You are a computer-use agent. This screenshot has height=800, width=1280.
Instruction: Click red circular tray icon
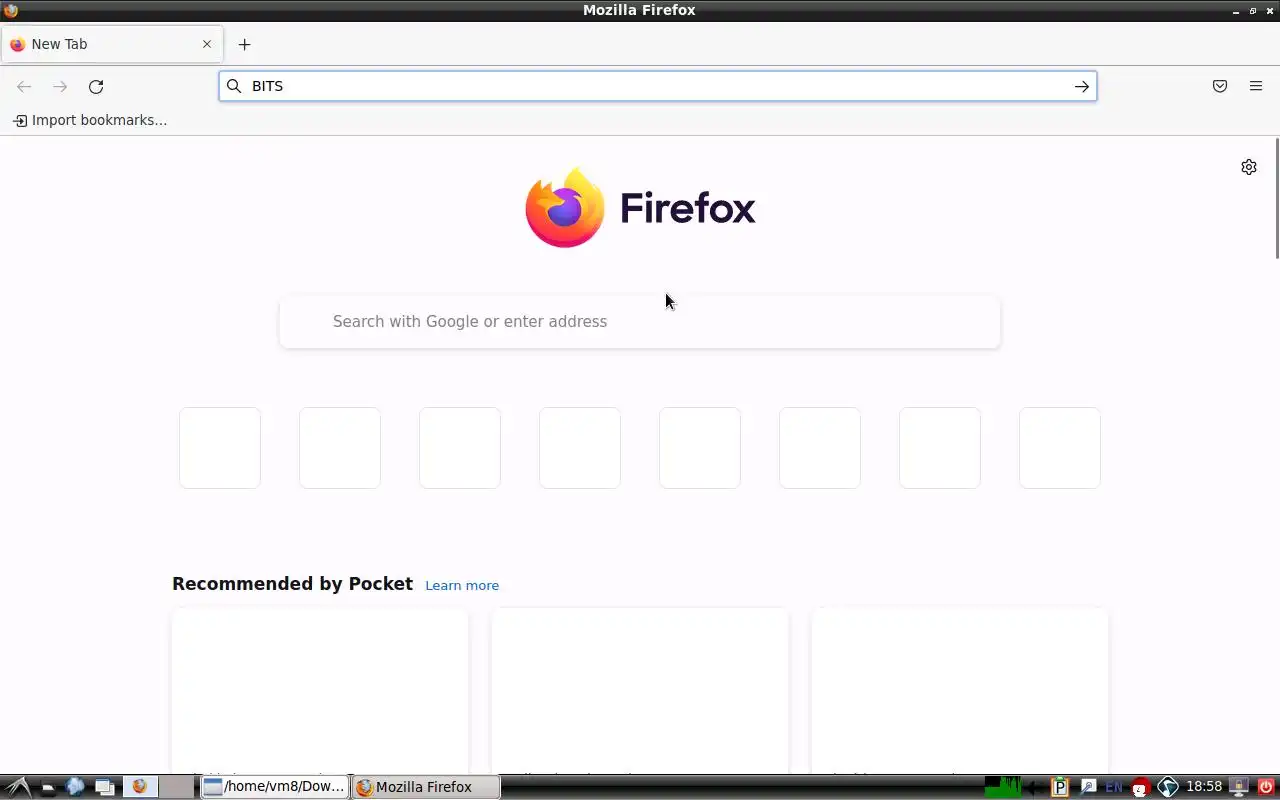tap(1140, 787)
